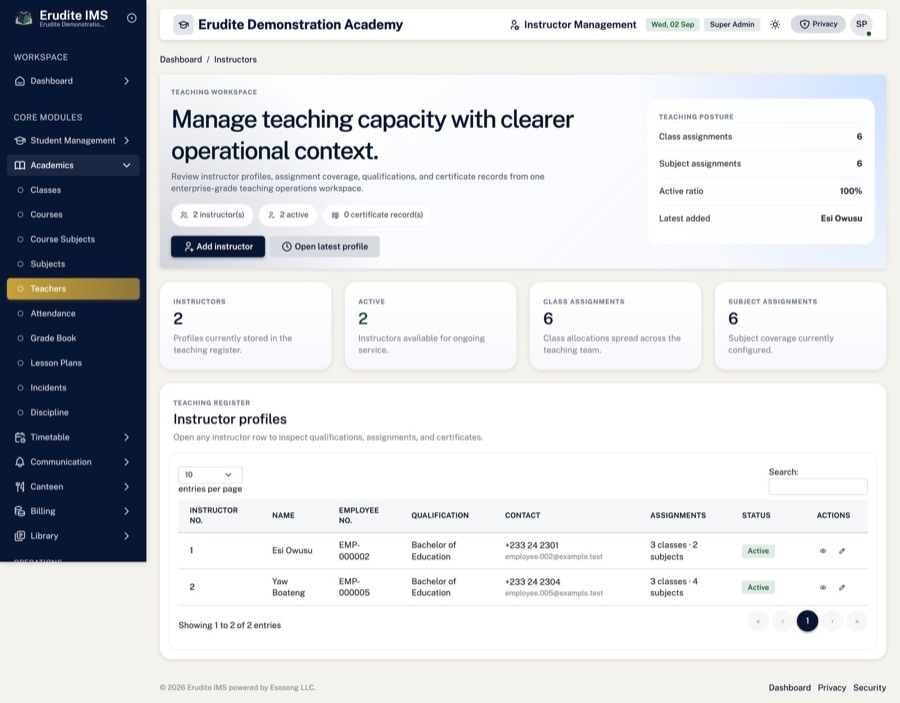Click the first-page pagination arrow
This screenshot has height=703, width=900.
(x=758, y=621)
